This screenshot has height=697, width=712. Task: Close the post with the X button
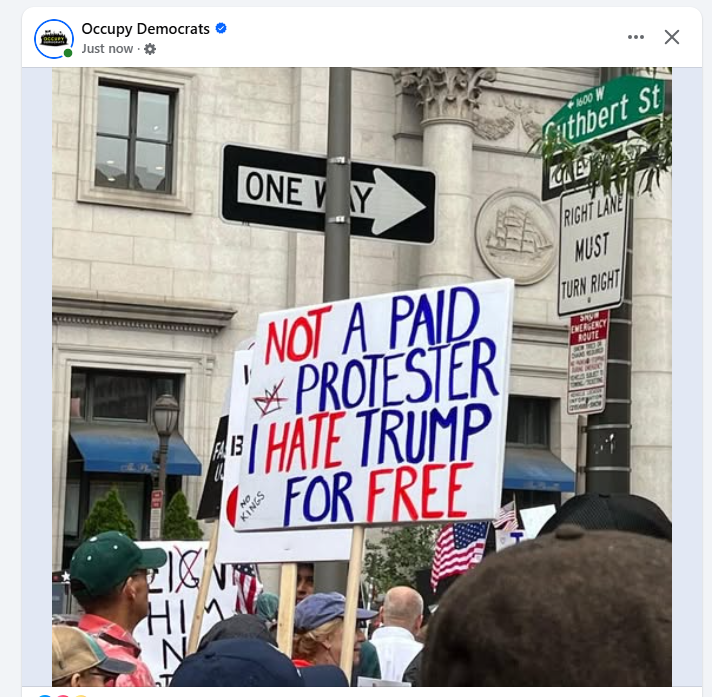pyautogui.click(x=672, y=37)
